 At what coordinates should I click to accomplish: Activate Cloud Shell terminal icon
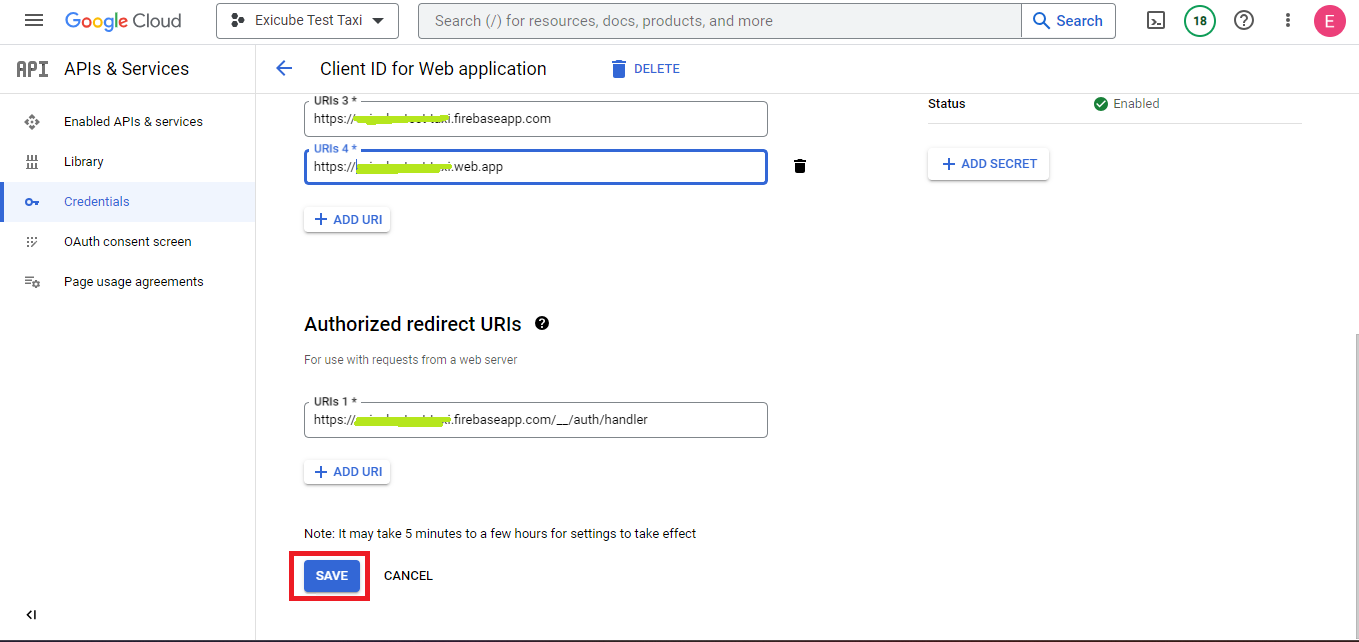click(1156, 21)
